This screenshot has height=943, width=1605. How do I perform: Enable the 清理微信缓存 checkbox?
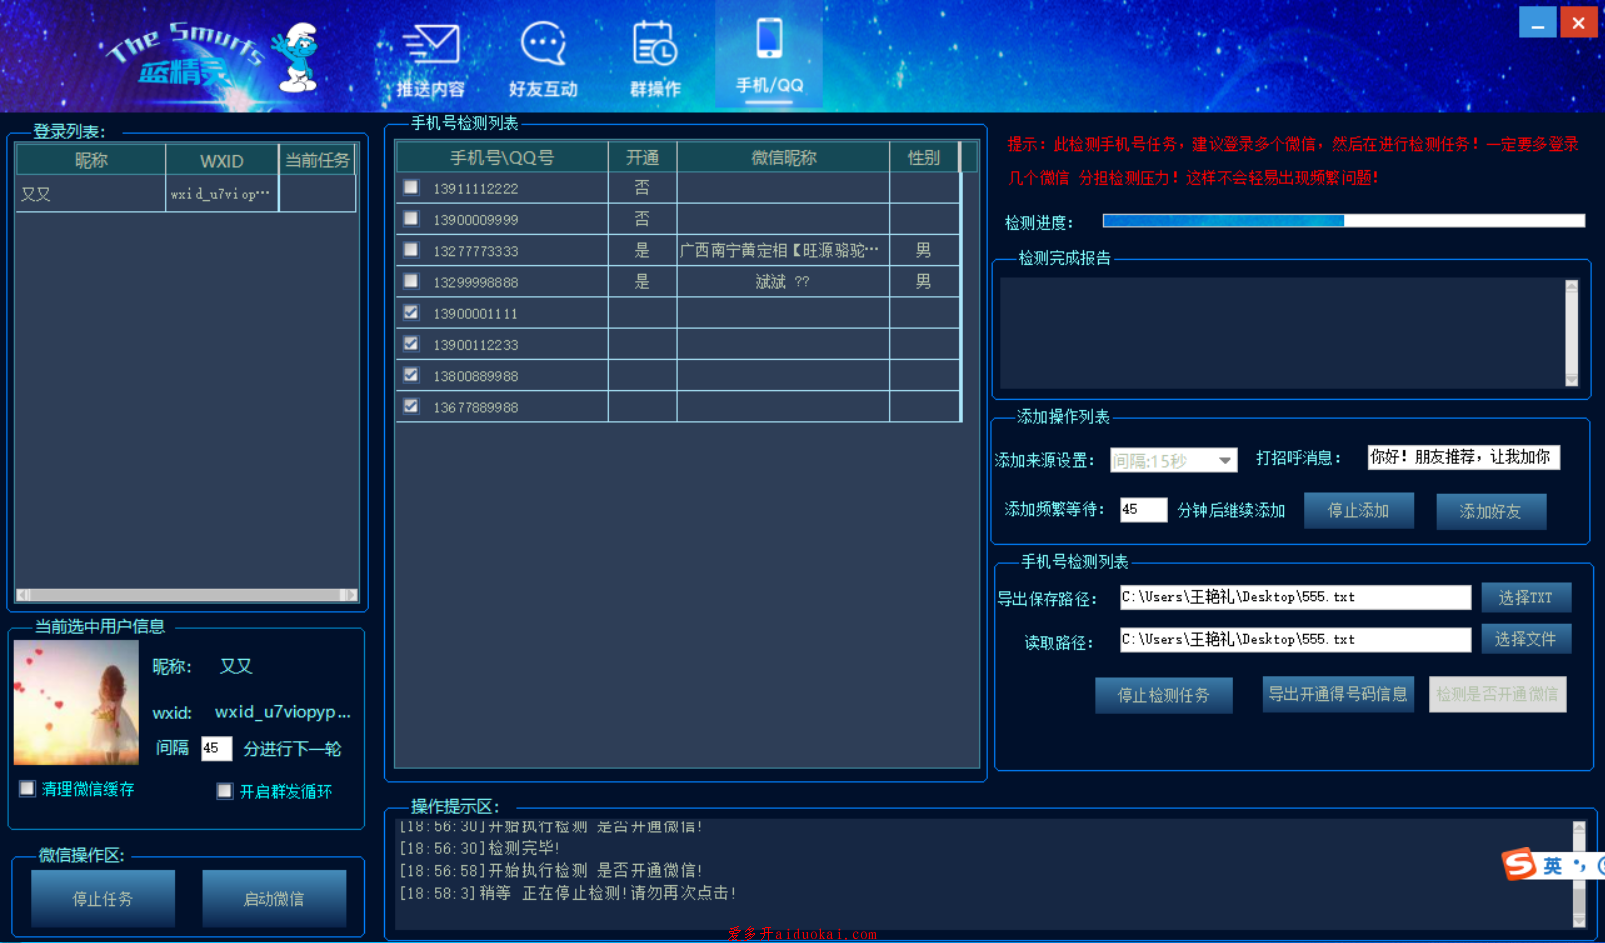pos(28,789)
